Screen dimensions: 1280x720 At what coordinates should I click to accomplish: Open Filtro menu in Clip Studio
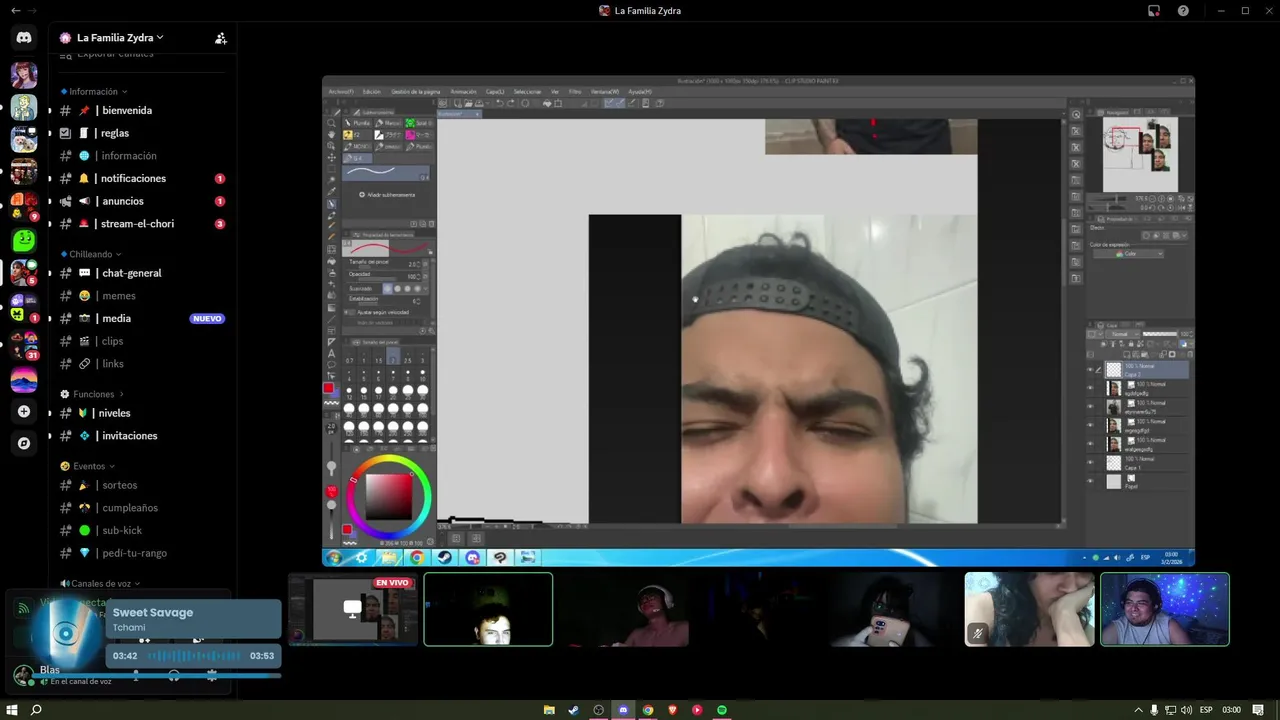click(x=575, y=91)
